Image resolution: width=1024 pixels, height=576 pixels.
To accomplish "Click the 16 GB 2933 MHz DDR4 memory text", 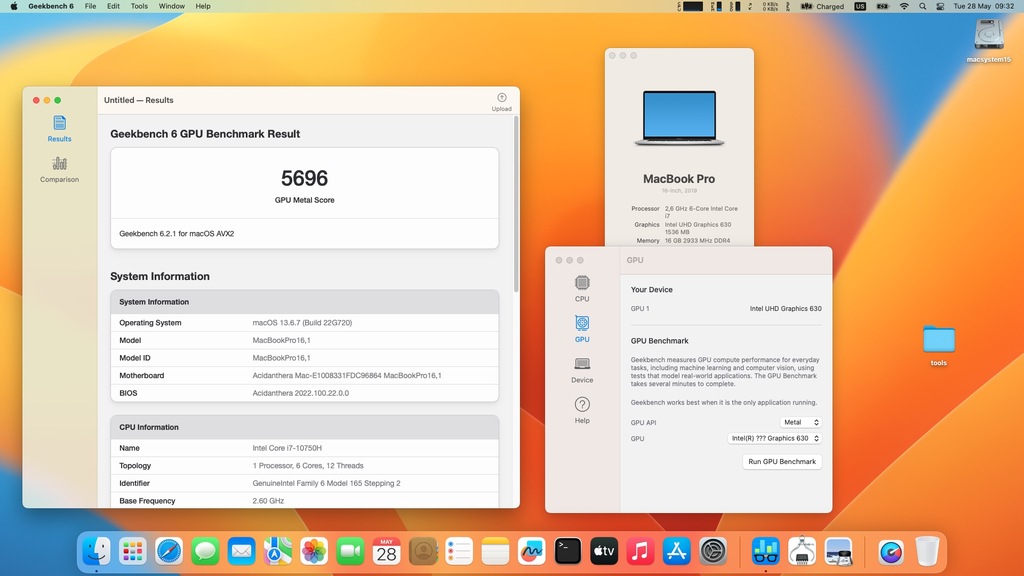I will click(697, 240).
